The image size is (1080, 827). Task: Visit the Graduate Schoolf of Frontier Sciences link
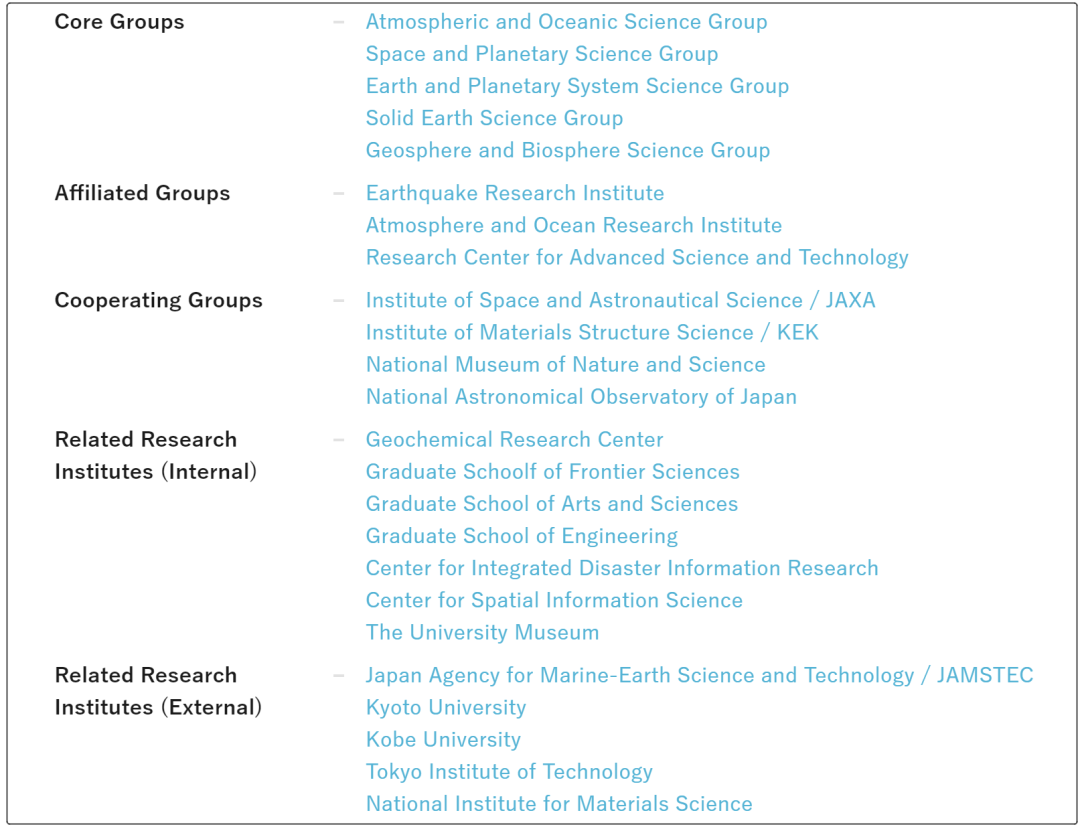(x=553, y=471)
